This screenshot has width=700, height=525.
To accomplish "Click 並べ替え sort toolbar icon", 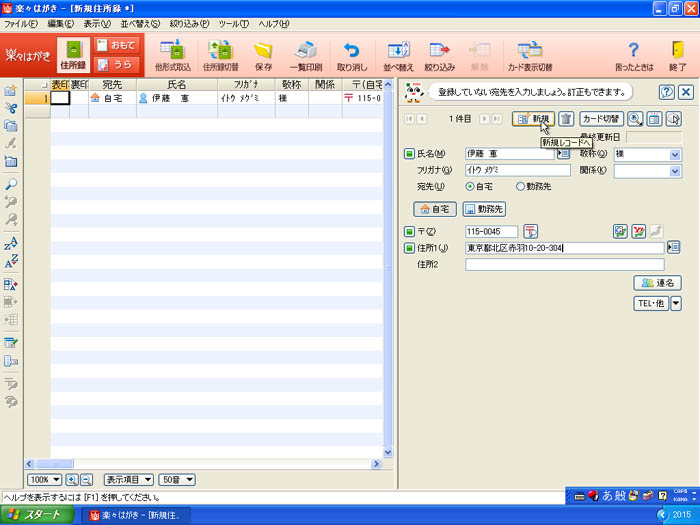I will tap(398, 55).
